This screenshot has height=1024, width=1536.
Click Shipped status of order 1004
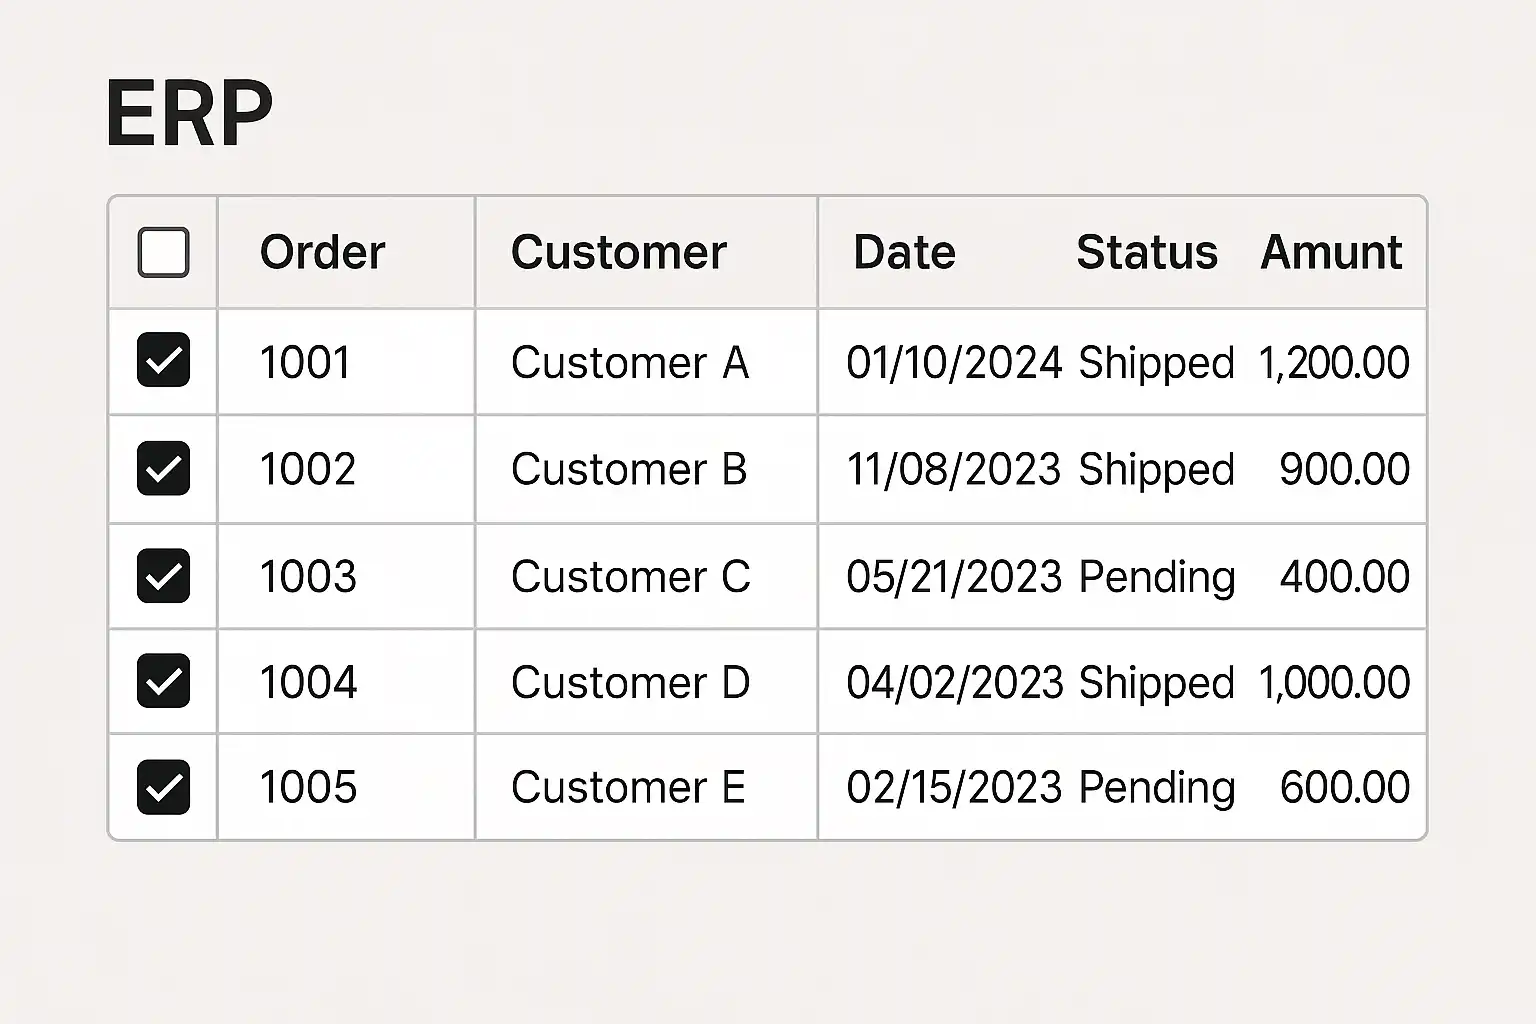[1156, 683]
